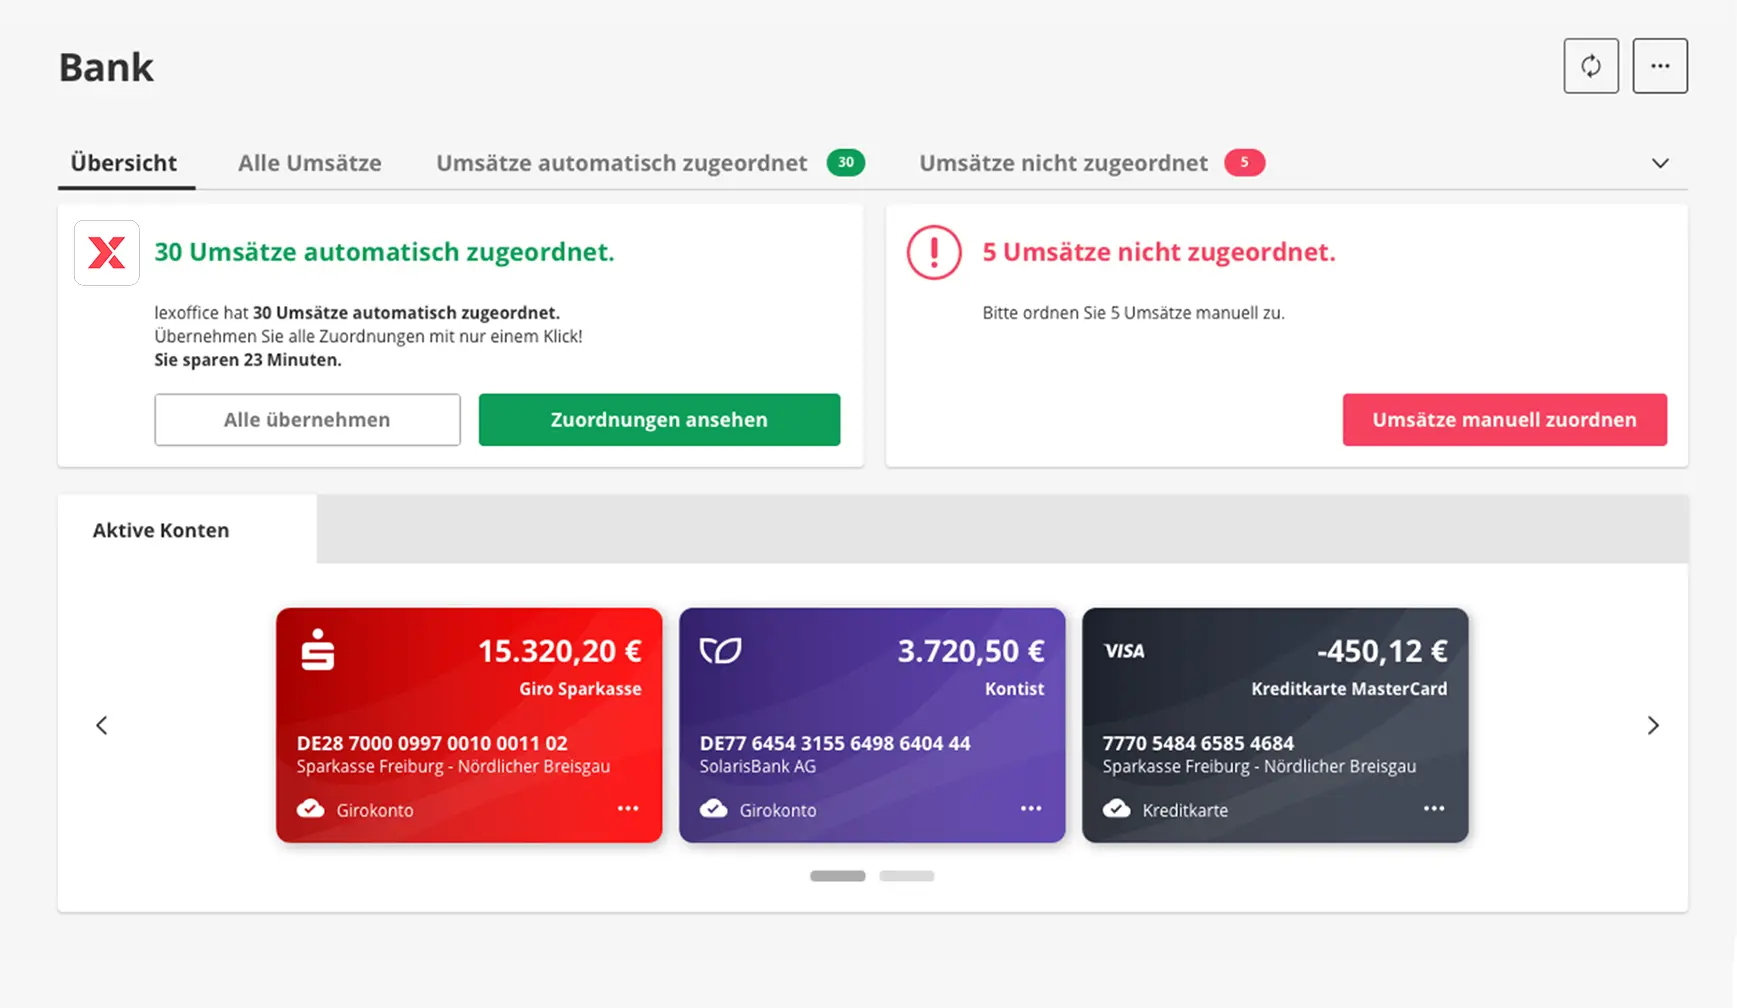Image resolution: width=1737 pixels, height=1008 pixels.
Task: Click the Sparkasse logo on the red card
Action: coord(318,650)
